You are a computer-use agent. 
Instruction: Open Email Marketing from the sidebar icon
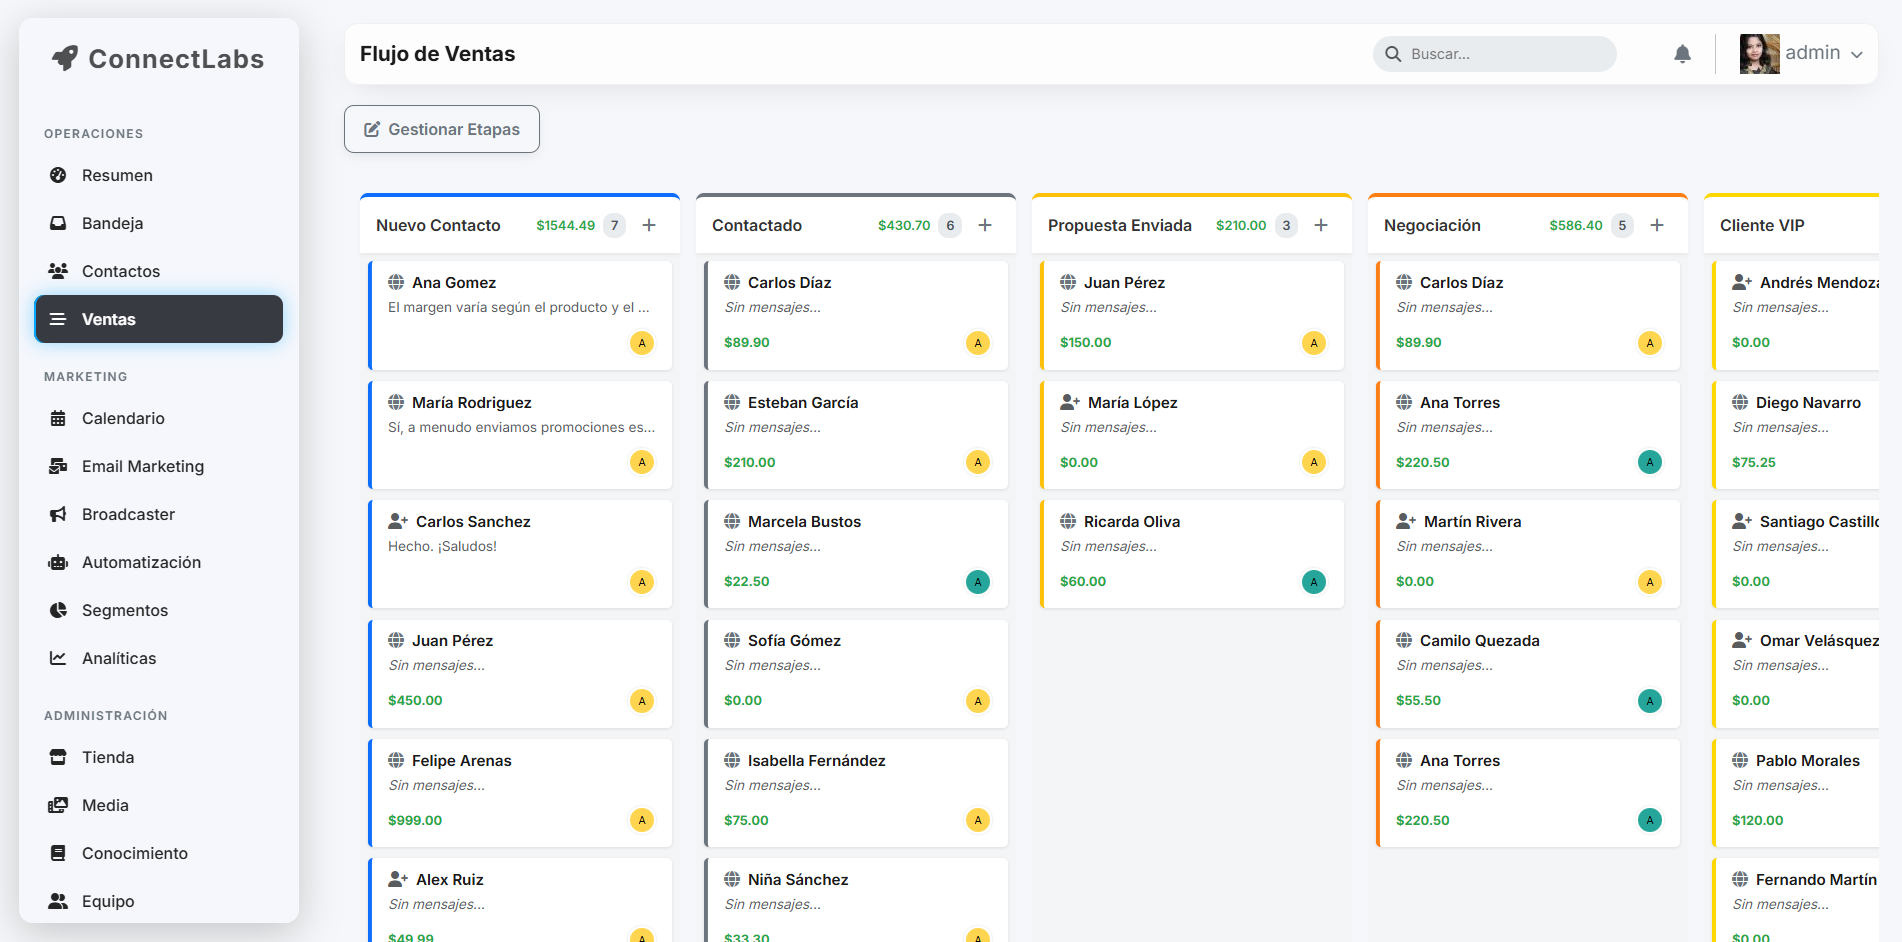59,466
